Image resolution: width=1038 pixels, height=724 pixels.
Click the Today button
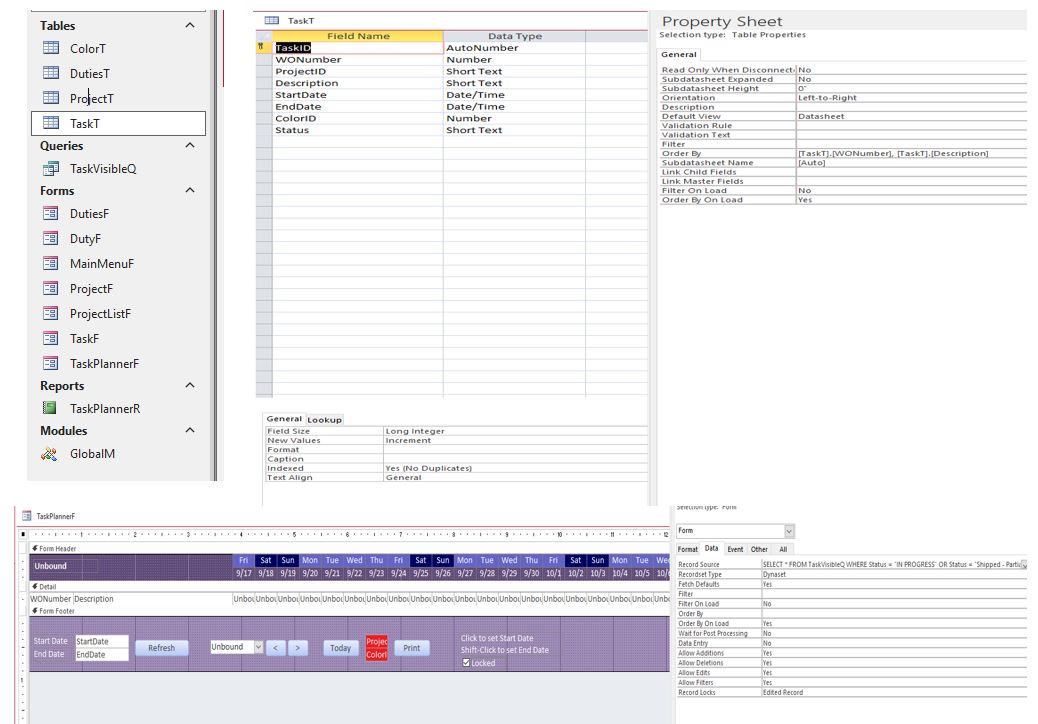point(340,648)
